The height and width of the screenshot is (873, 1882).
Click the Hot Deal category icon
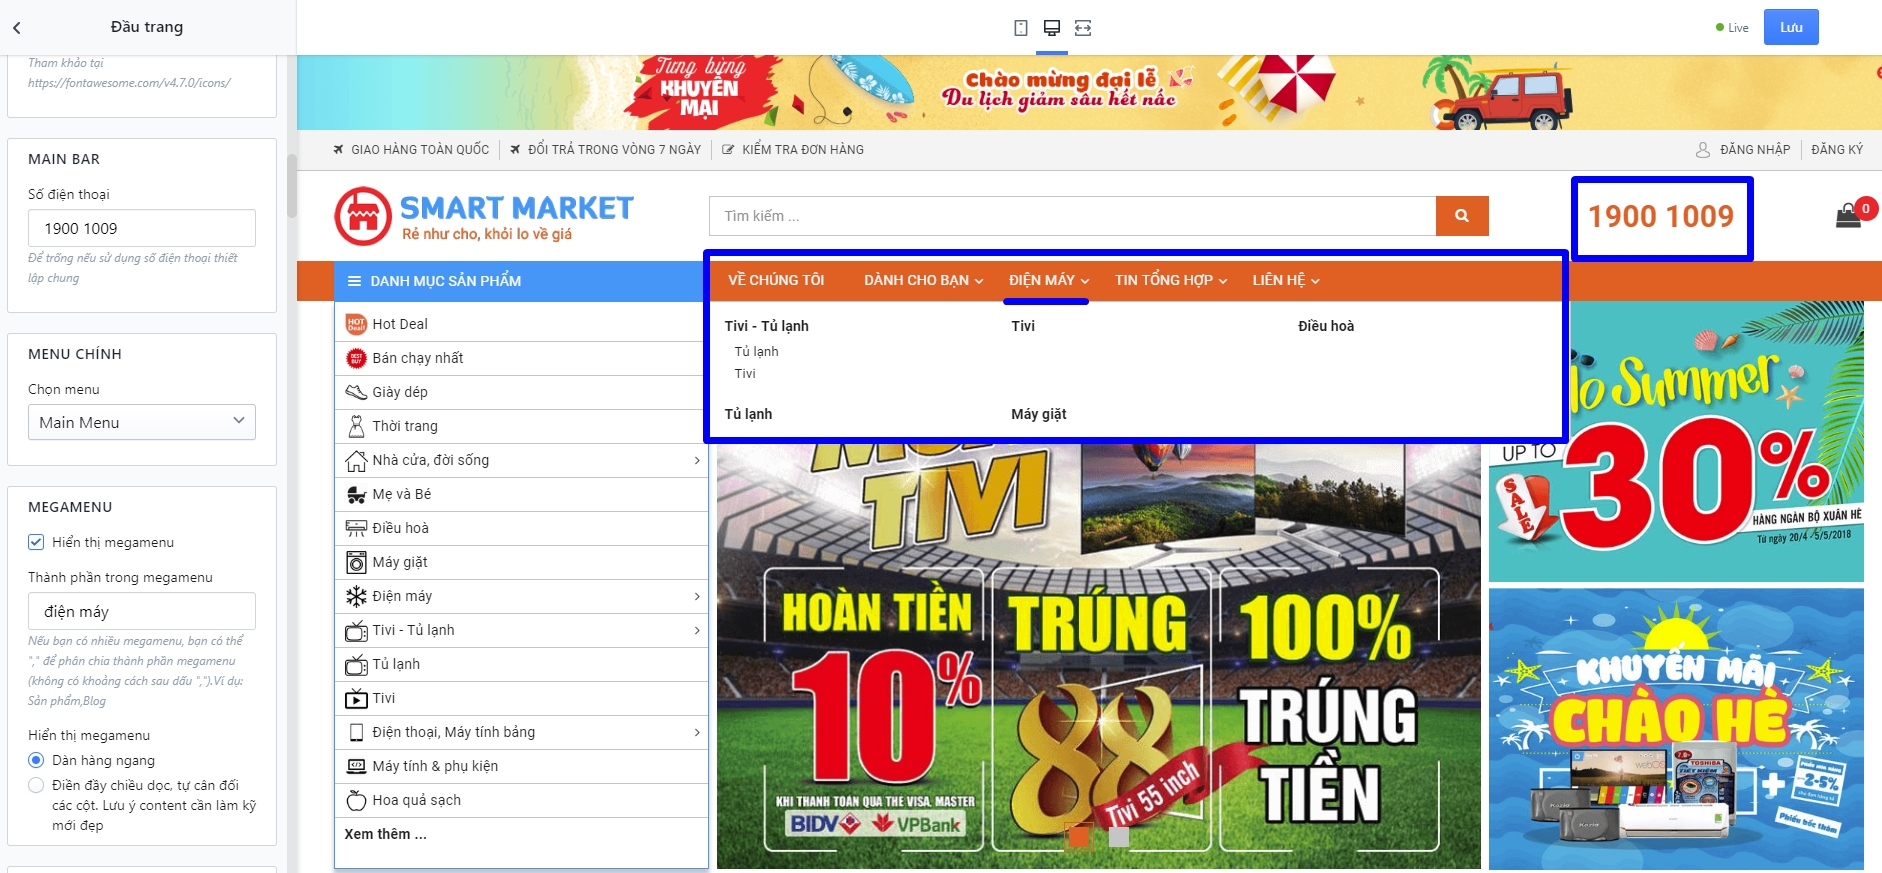point(356,324)
